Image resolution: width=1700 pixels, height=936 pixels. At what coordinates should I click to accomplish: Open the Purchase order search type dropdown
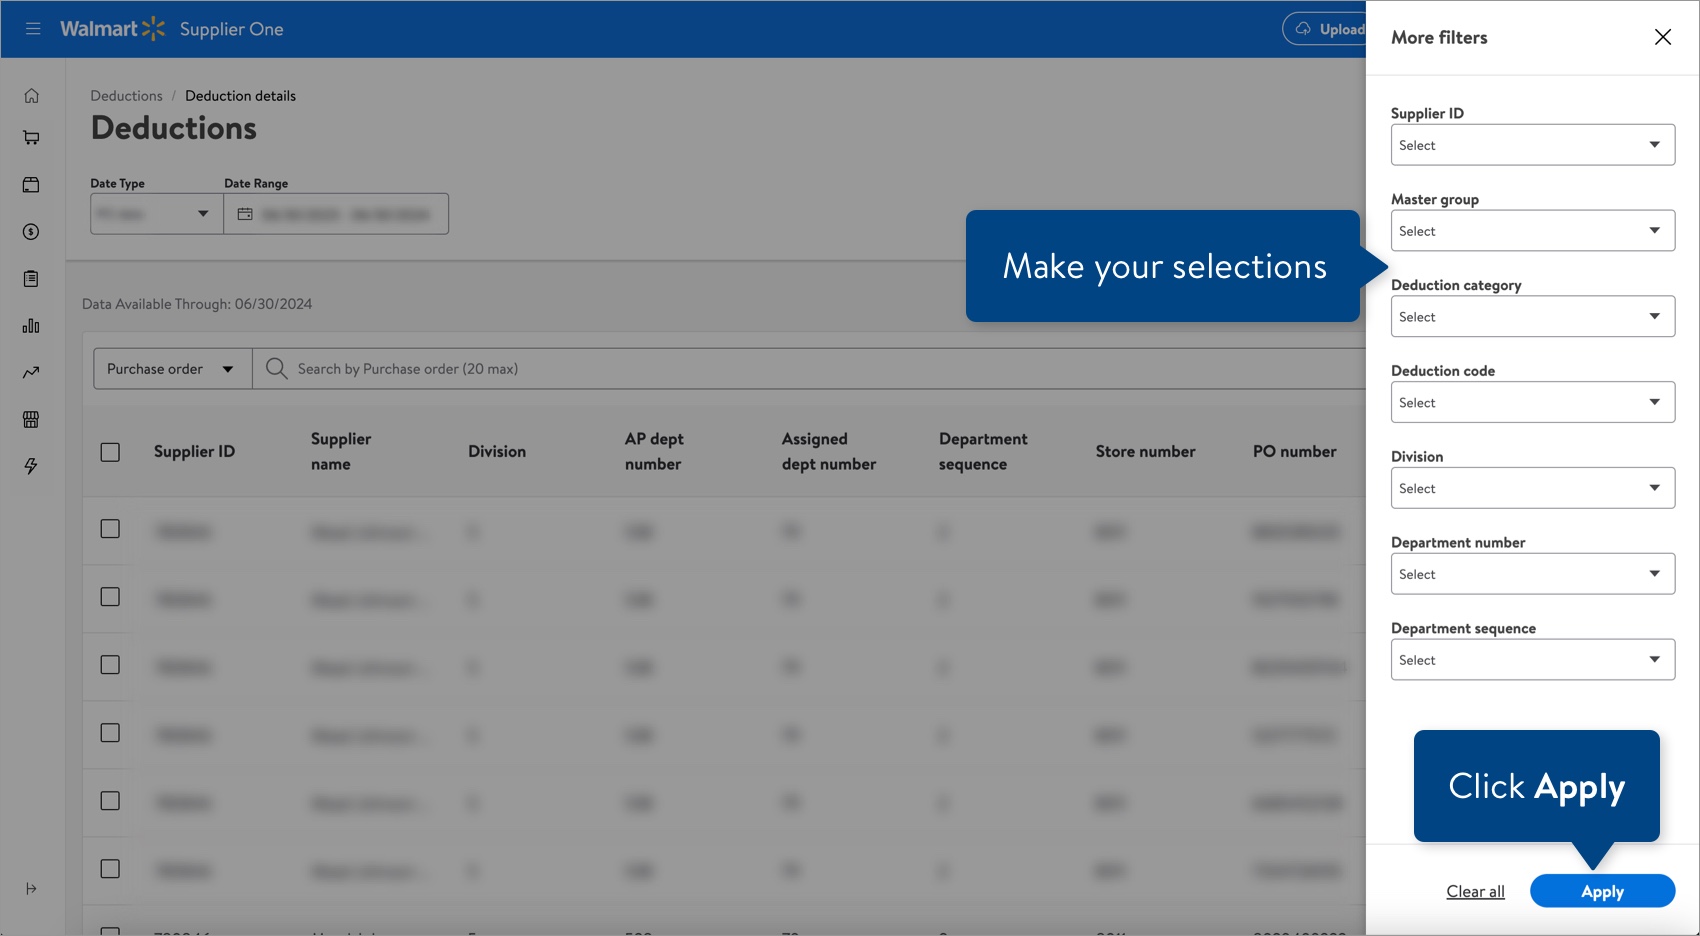click(x=170, y=368)
